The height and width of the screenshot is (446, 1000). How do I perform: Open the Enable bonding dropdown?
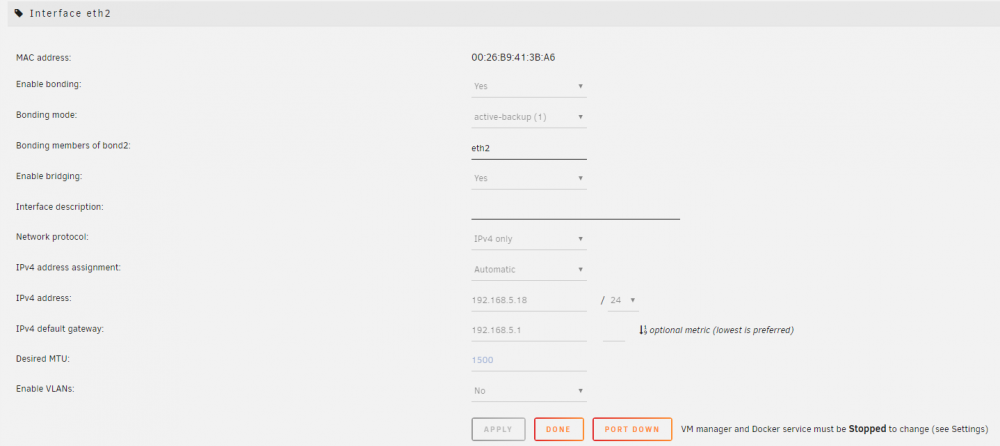(529, 86)
